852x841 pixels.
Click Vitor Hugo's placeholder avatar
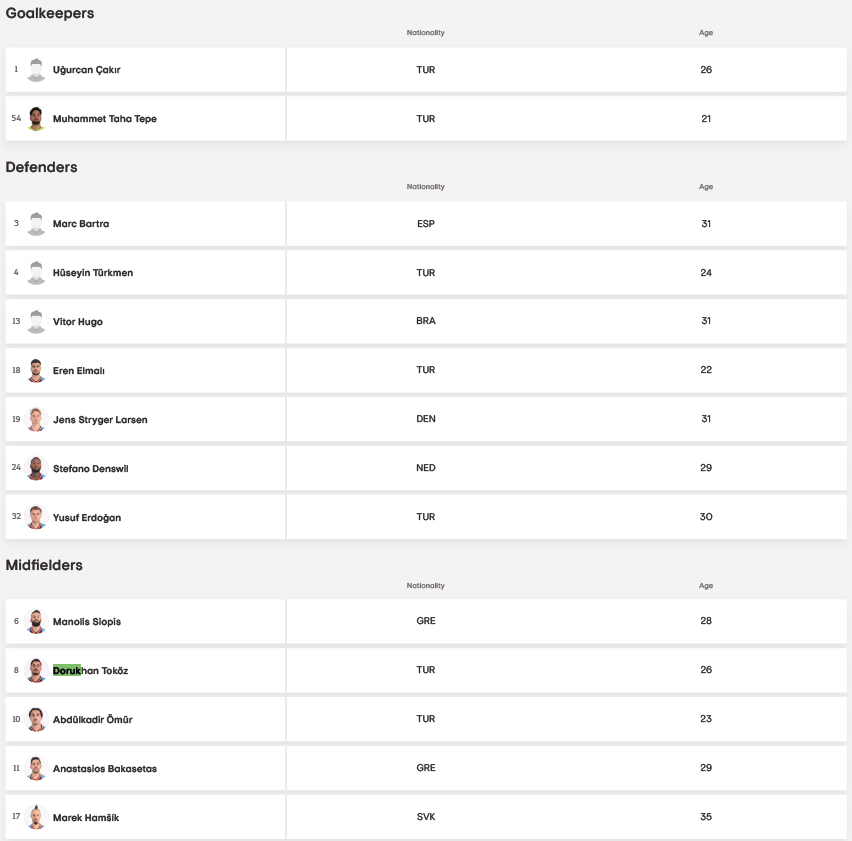coord(37,322)
